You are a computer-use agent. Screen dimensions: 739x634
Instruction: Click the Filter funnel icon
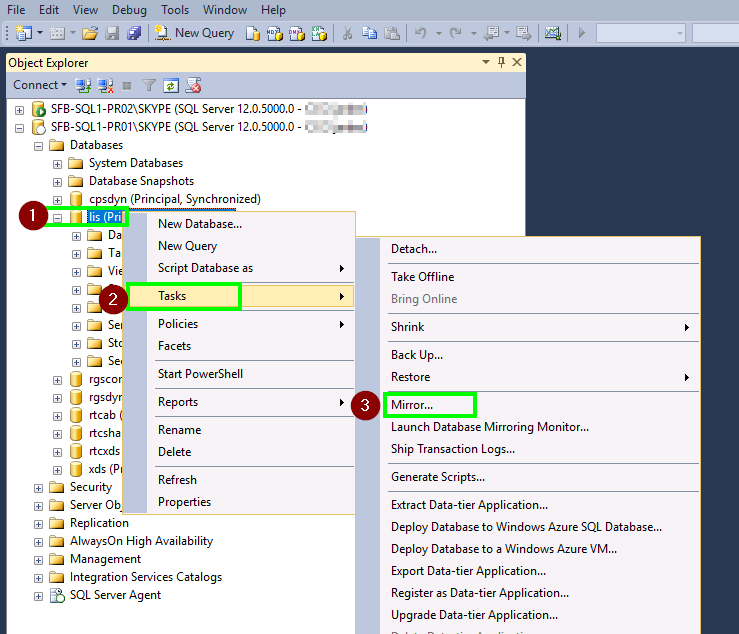pyautogui.click(x=149, y=85)
